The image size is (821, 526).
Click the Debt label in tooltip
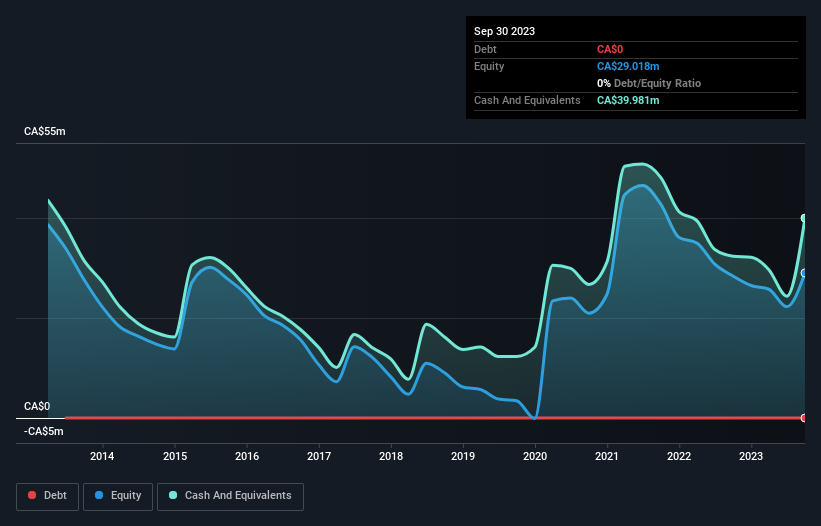[485, 49]
